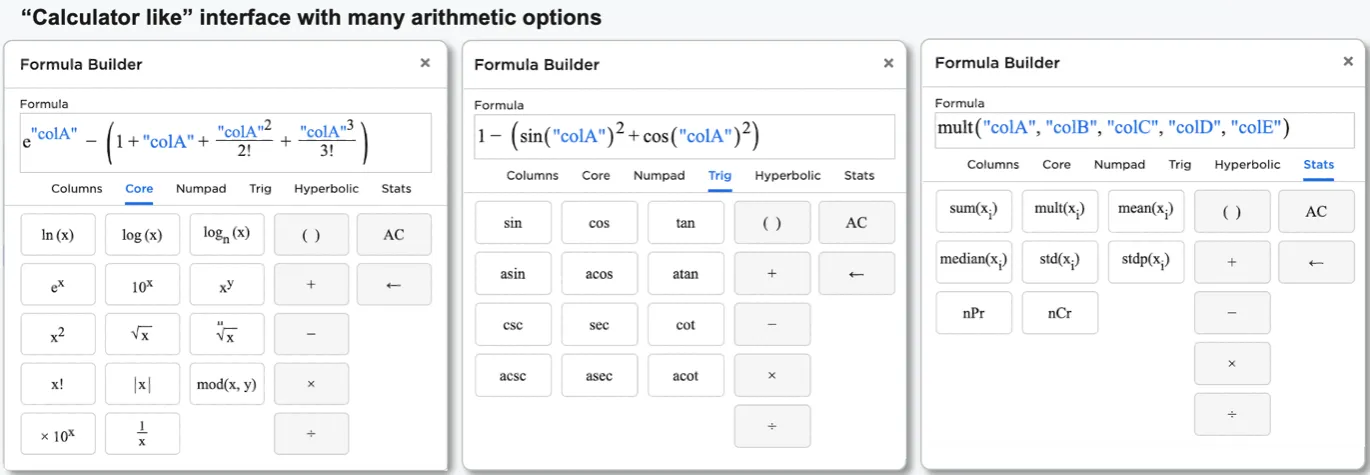This screenshot has height=475, width=1370.
Task: Close the middle Formula Builder dialog
Action: click(x=888, y=63)
